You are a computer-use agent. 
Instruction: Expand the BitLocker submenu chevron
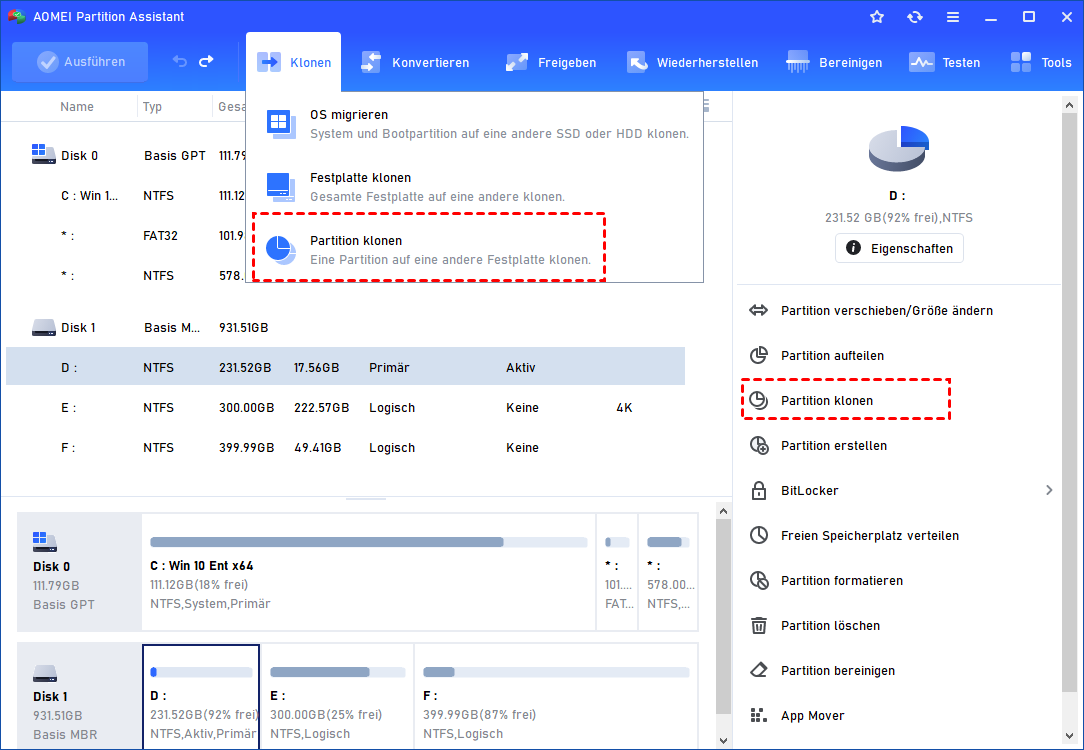tap(1049, 490)
